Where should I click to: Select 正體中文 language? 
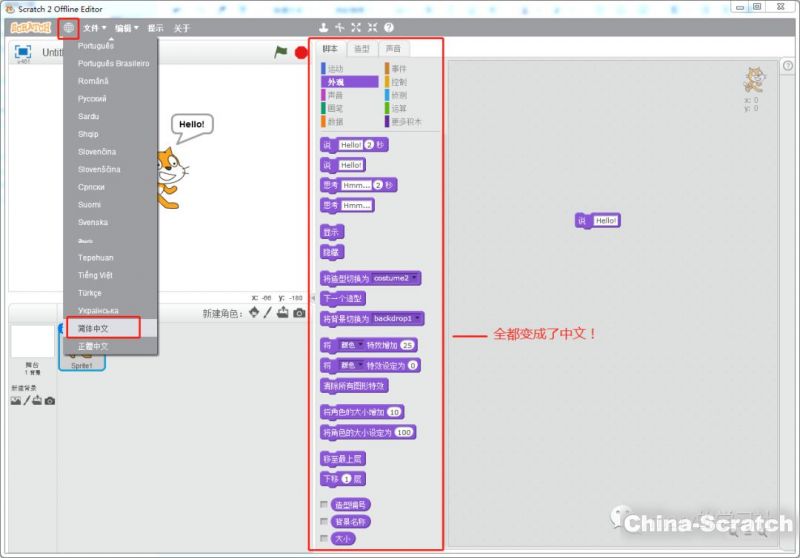[x=110, y=346]
